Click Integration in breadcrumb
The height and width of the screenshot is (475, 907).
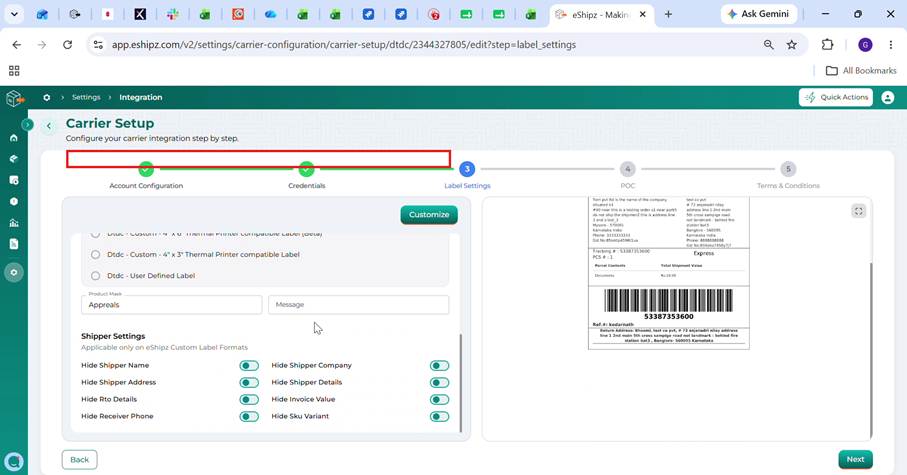[x=141, y=97]
